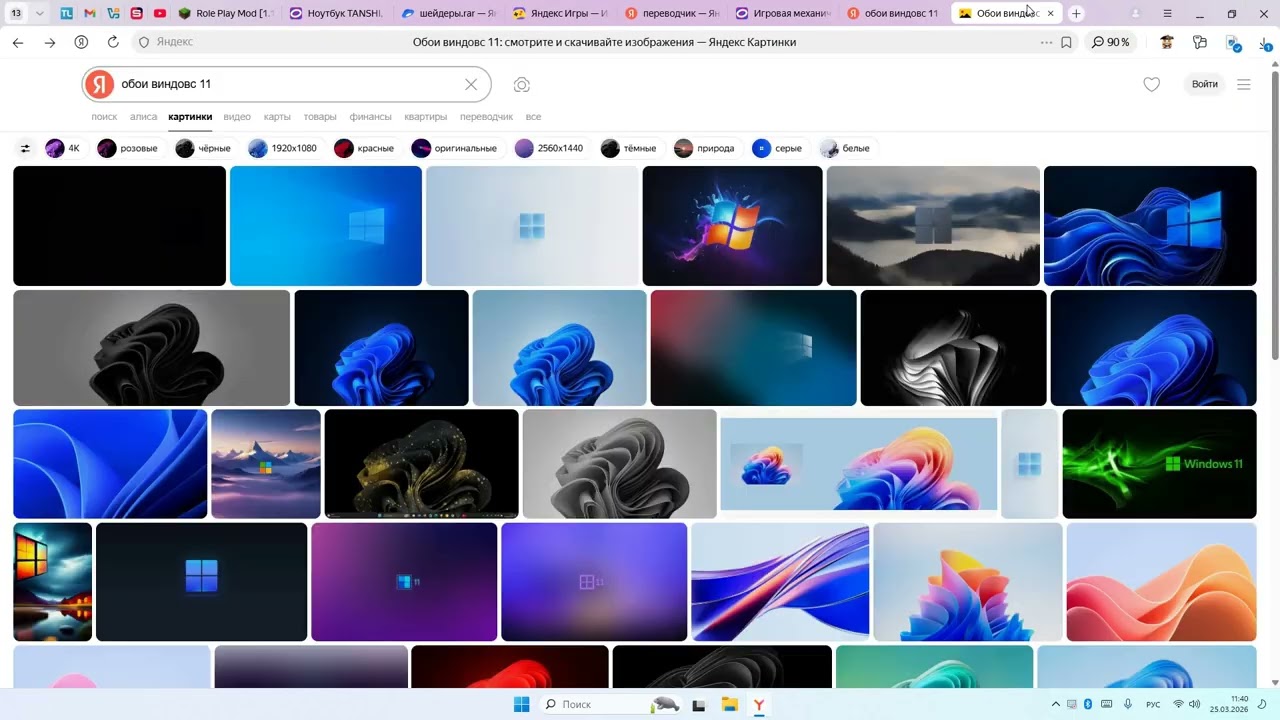Apply the 2560x1440 size filter chip
Viewport: 1280px width, 720px height.
550,148
